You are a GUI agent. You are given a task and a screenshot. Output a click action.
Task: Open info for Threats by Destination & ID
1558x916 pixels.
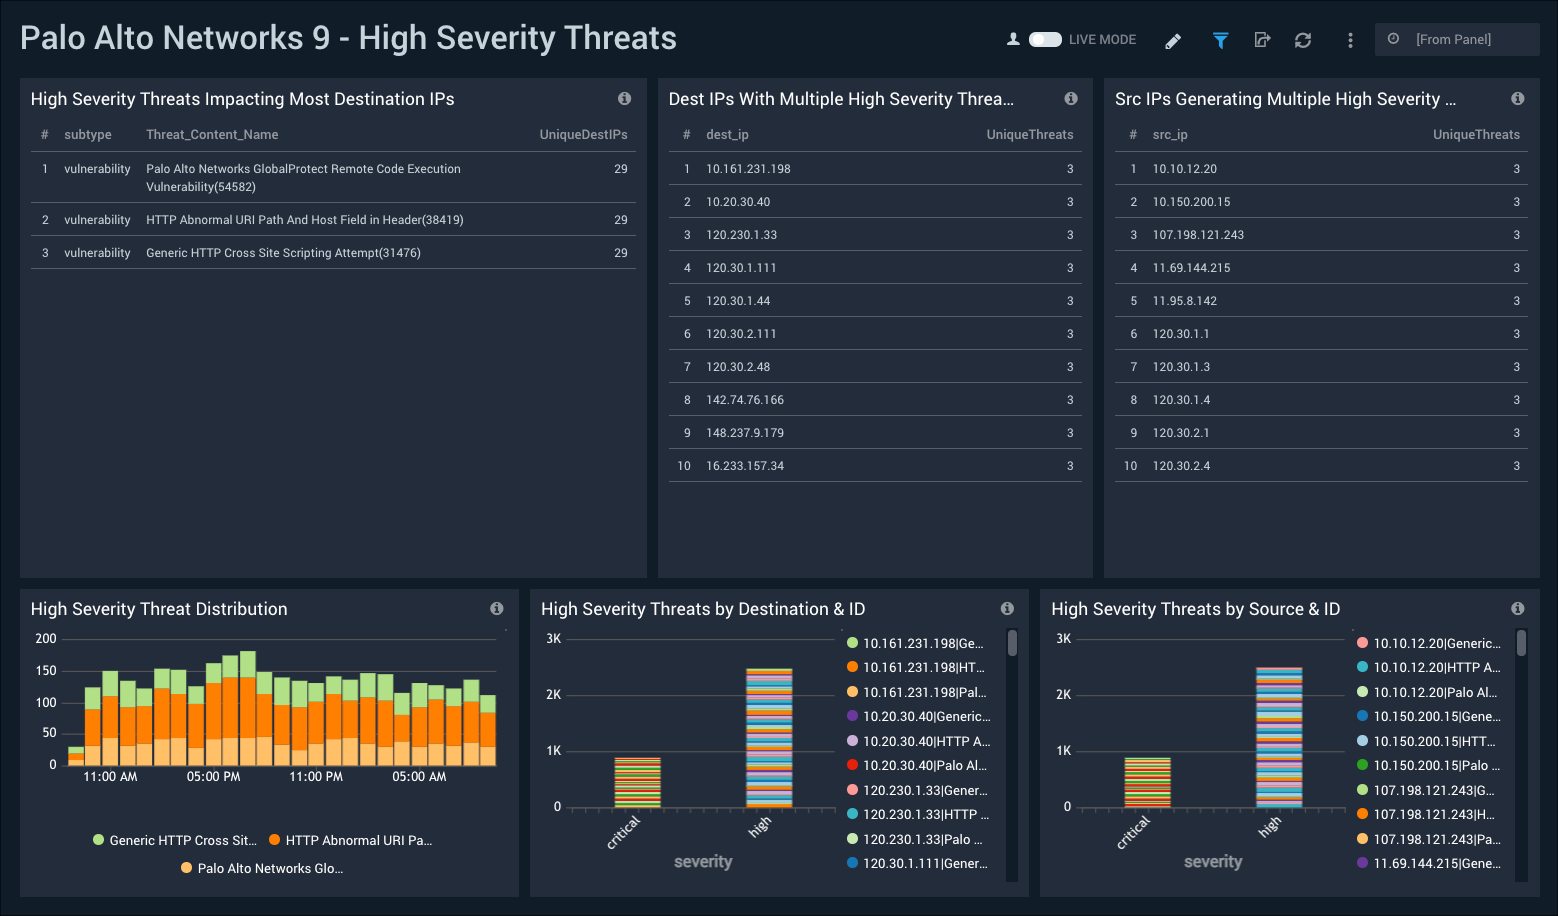[1007, 608]
